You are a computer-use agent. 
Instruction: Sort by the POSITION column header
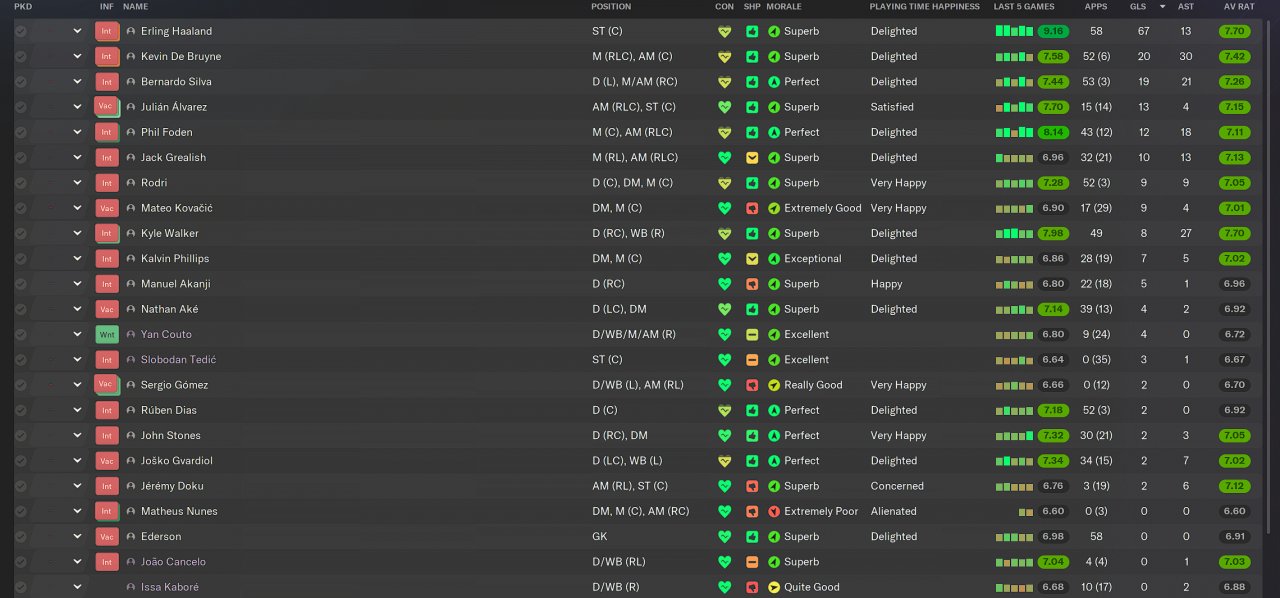[x=611, y=7]
